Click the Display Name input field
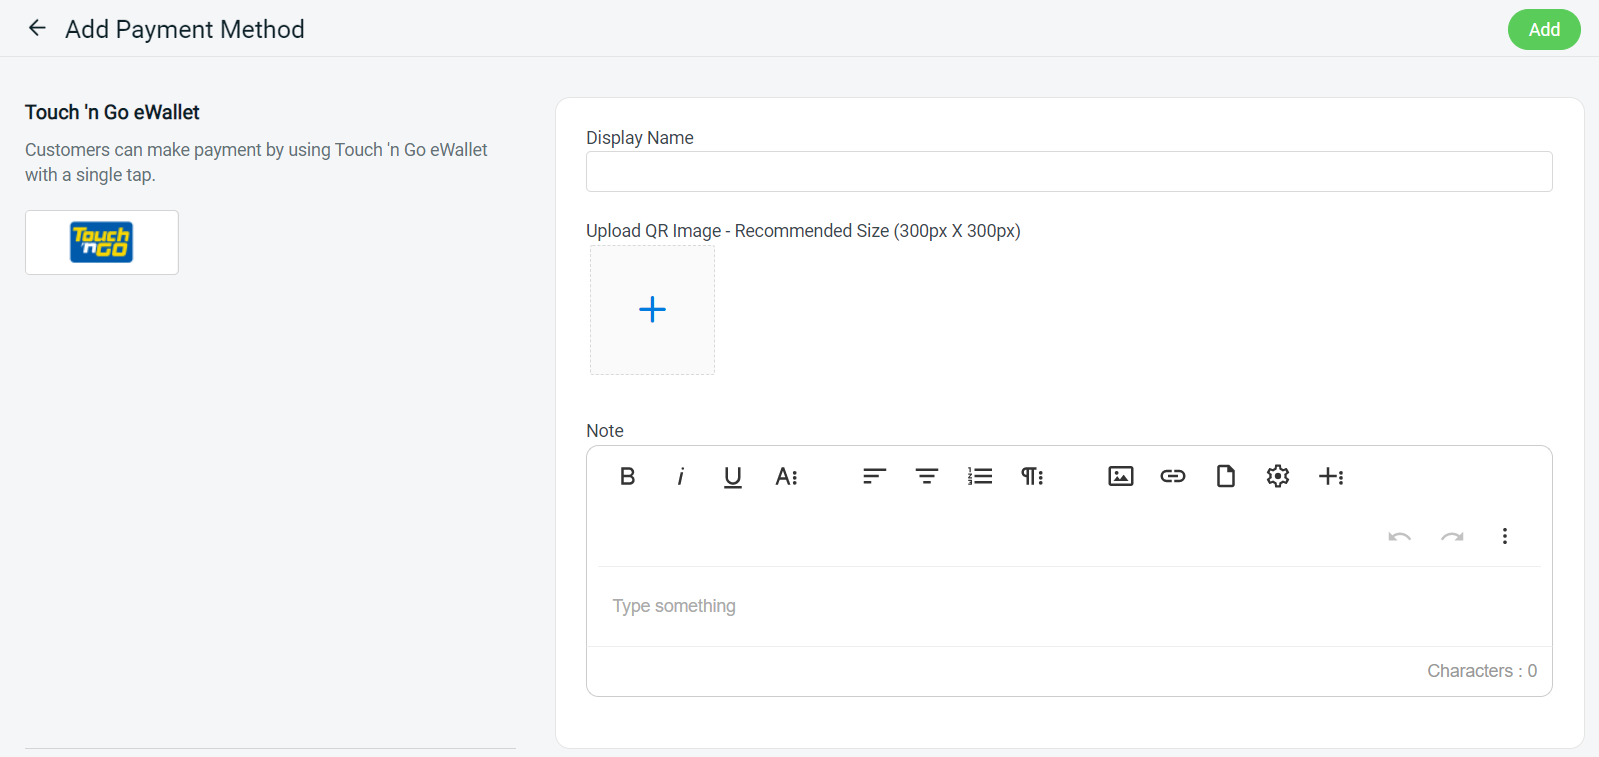Image resolution: width=1599 pixels, height=757 pixels. (x=1068, y=171)
